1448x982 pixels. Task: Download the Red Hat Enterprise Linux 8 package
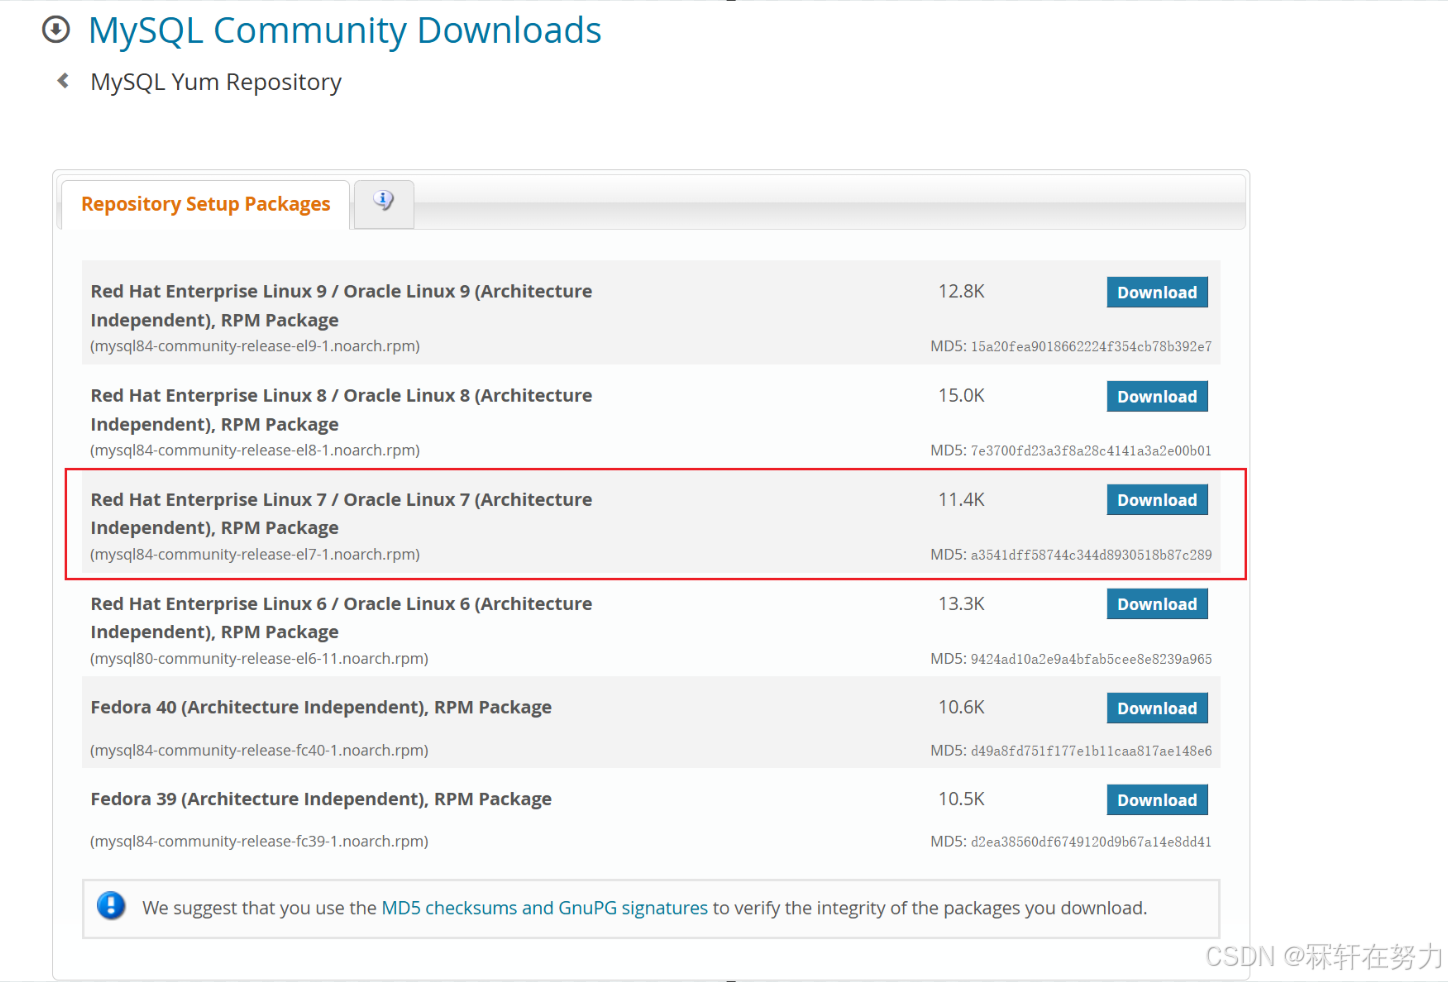tap(1156, 396)
